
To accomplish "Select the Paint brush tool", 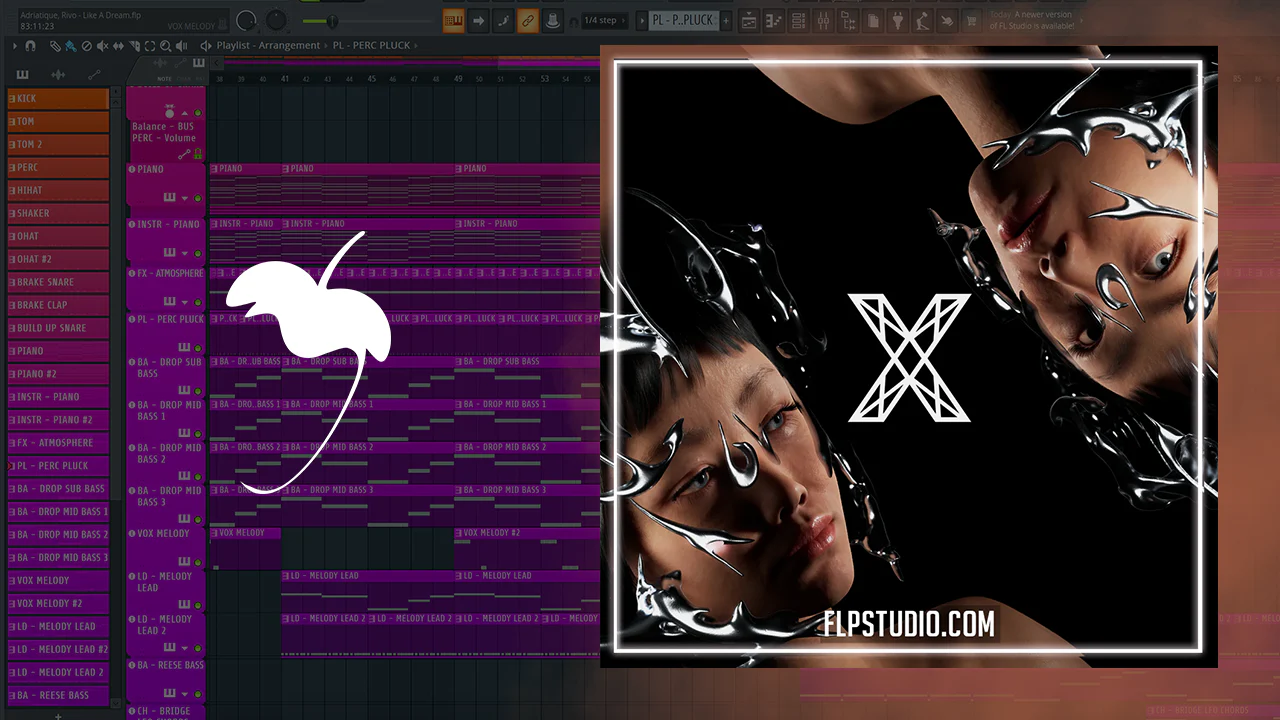I will tap(70, 46).
